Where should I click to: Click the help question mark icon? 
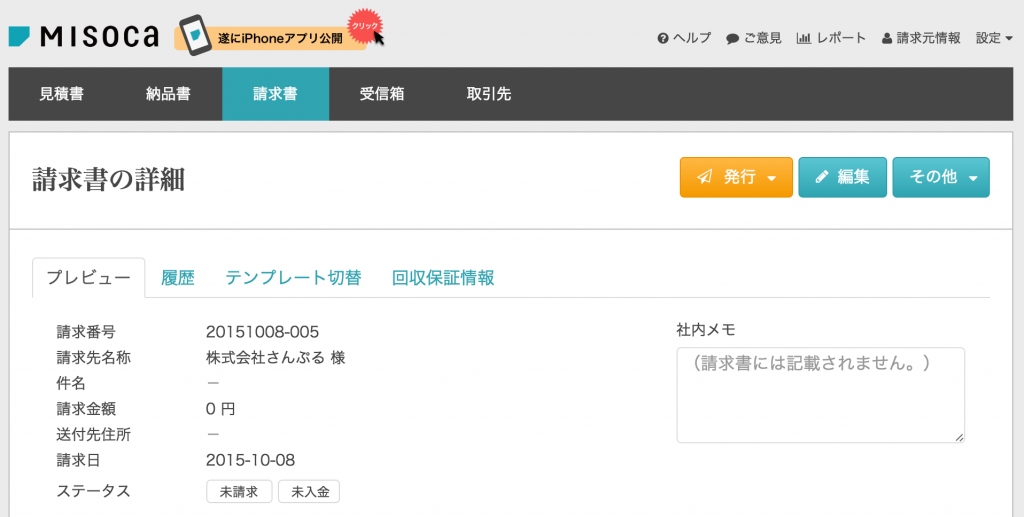(663, 39)
